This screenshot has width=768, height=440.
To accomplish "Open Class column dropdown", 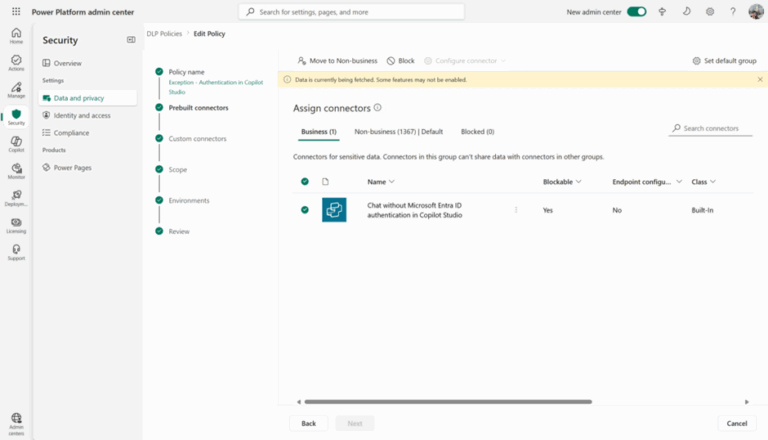I will (703, 182).
